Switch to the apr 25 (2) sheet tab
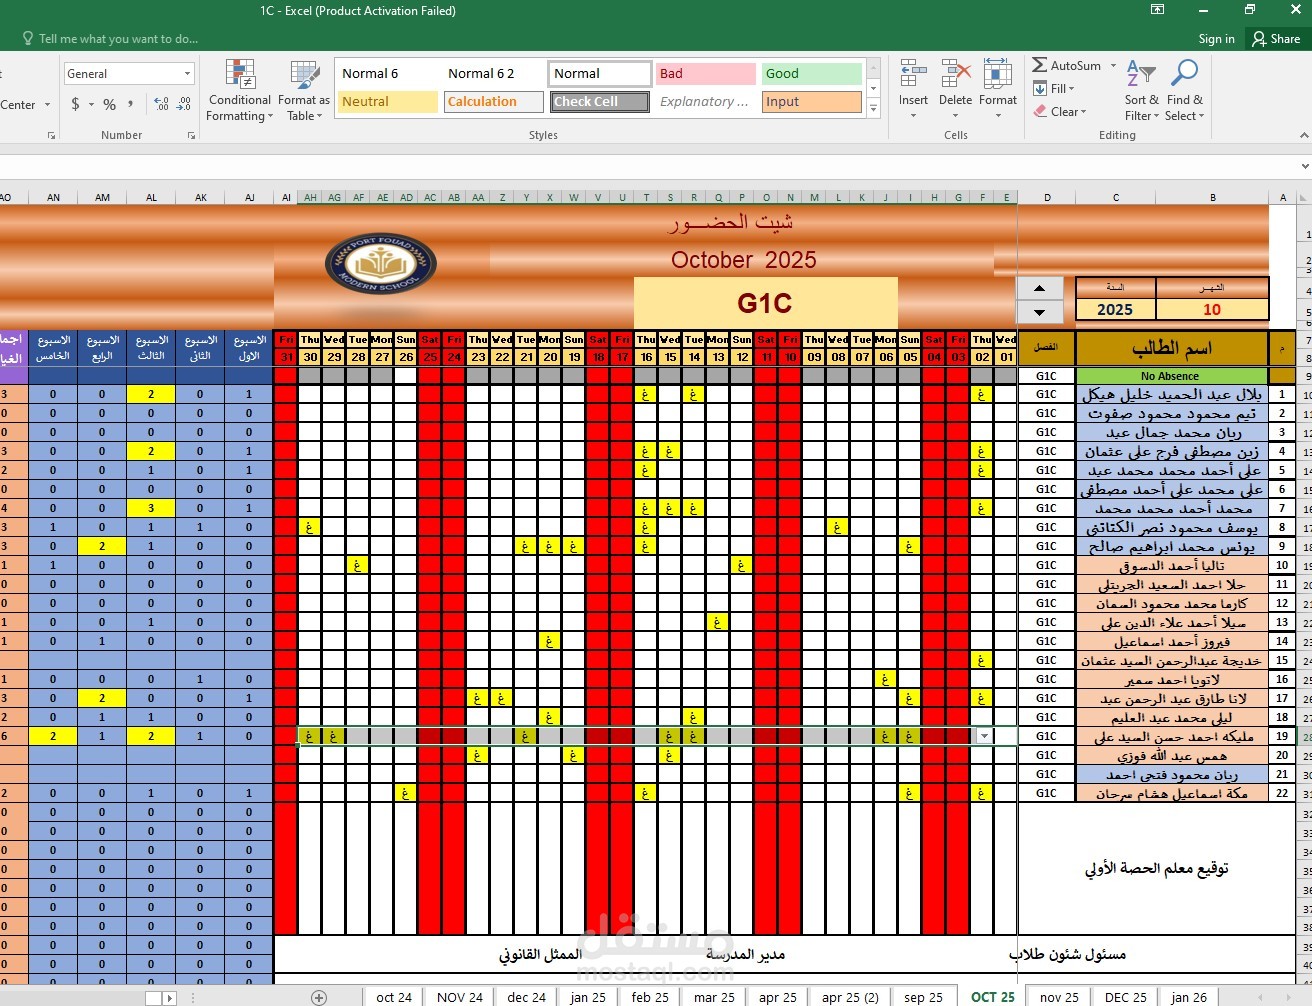The image size is (1312, 1006). click(850, 997)
